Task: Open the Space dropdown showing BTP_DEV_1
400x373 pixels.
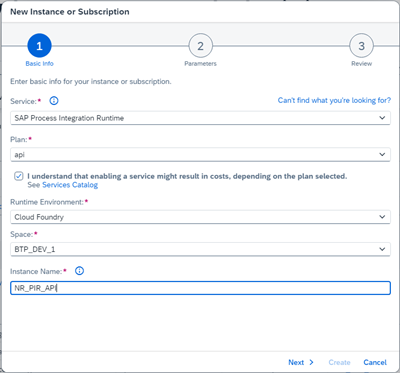Action: coord(200,249)
